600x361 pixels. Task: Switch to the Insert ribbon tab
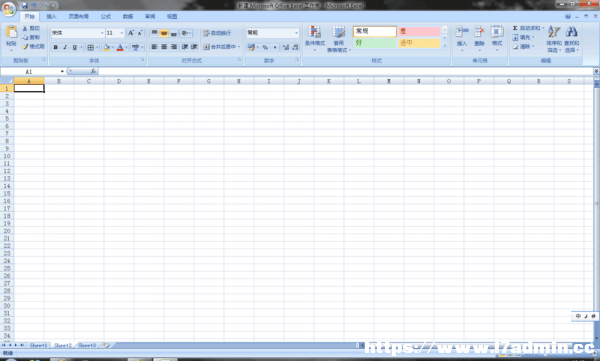pyautogui.click(x=51, y=16)
